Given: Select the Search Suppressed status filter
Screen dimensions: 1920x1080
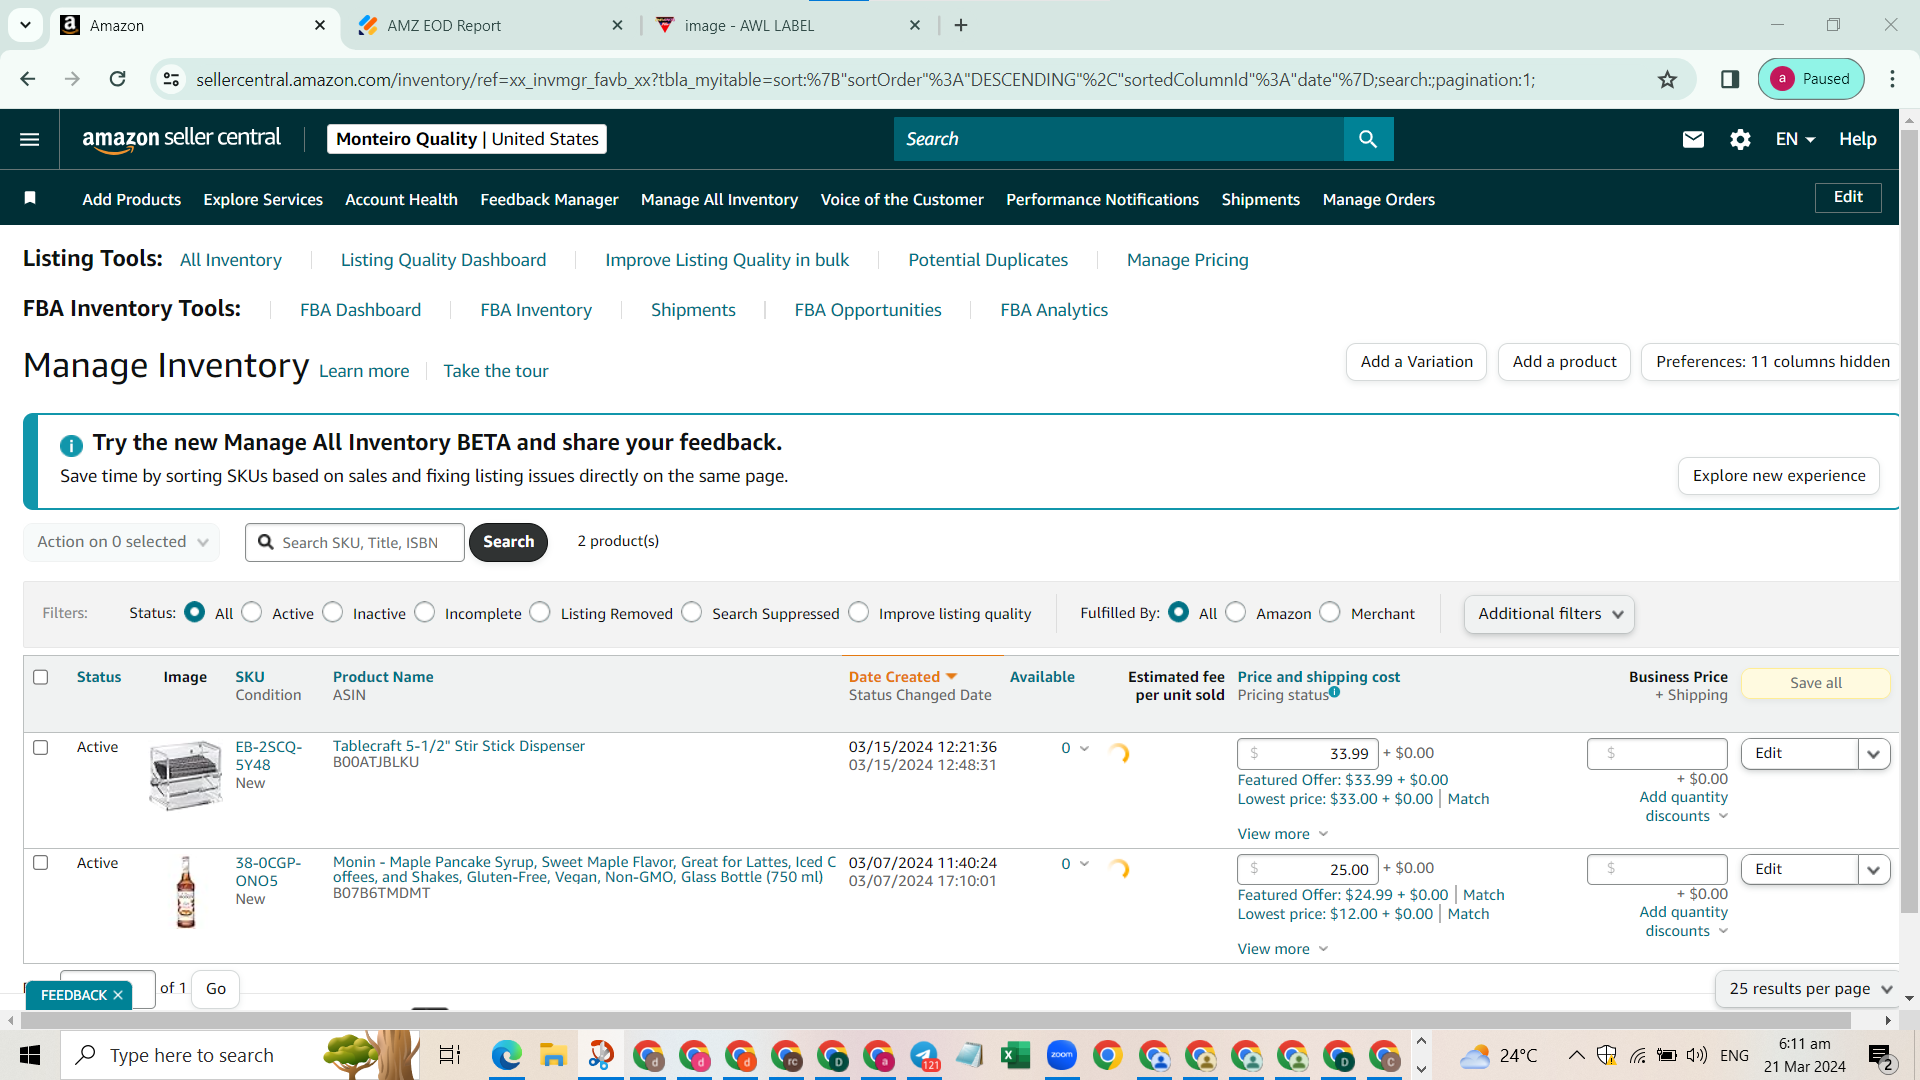Looking at the screenshot, I should point(692,612).
